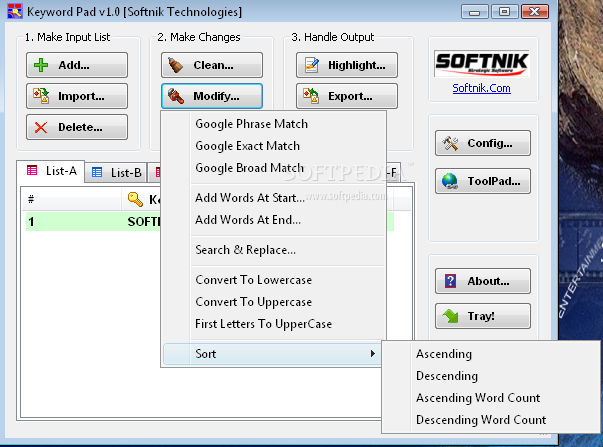603x447 pixels.
Task: Maximize the Keyword Pad window
Action: coord(504,12)
